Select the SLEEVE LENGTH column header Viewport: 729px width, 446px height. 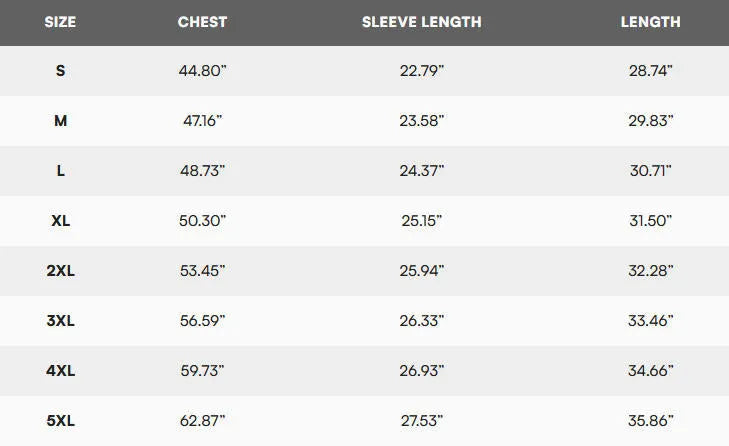[x=422, y=22]
